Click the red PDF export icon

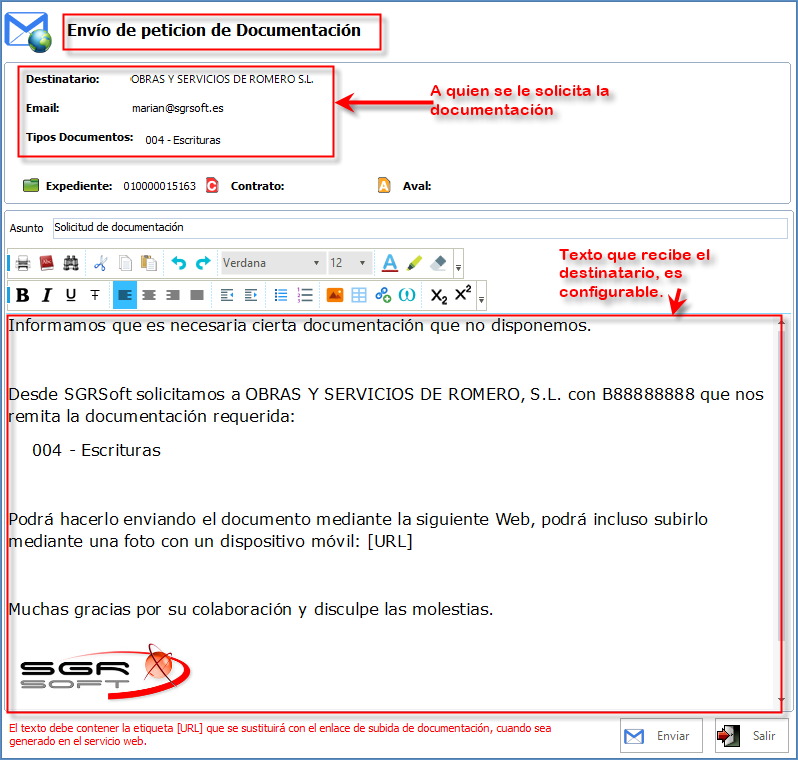[x=47, y=263]
